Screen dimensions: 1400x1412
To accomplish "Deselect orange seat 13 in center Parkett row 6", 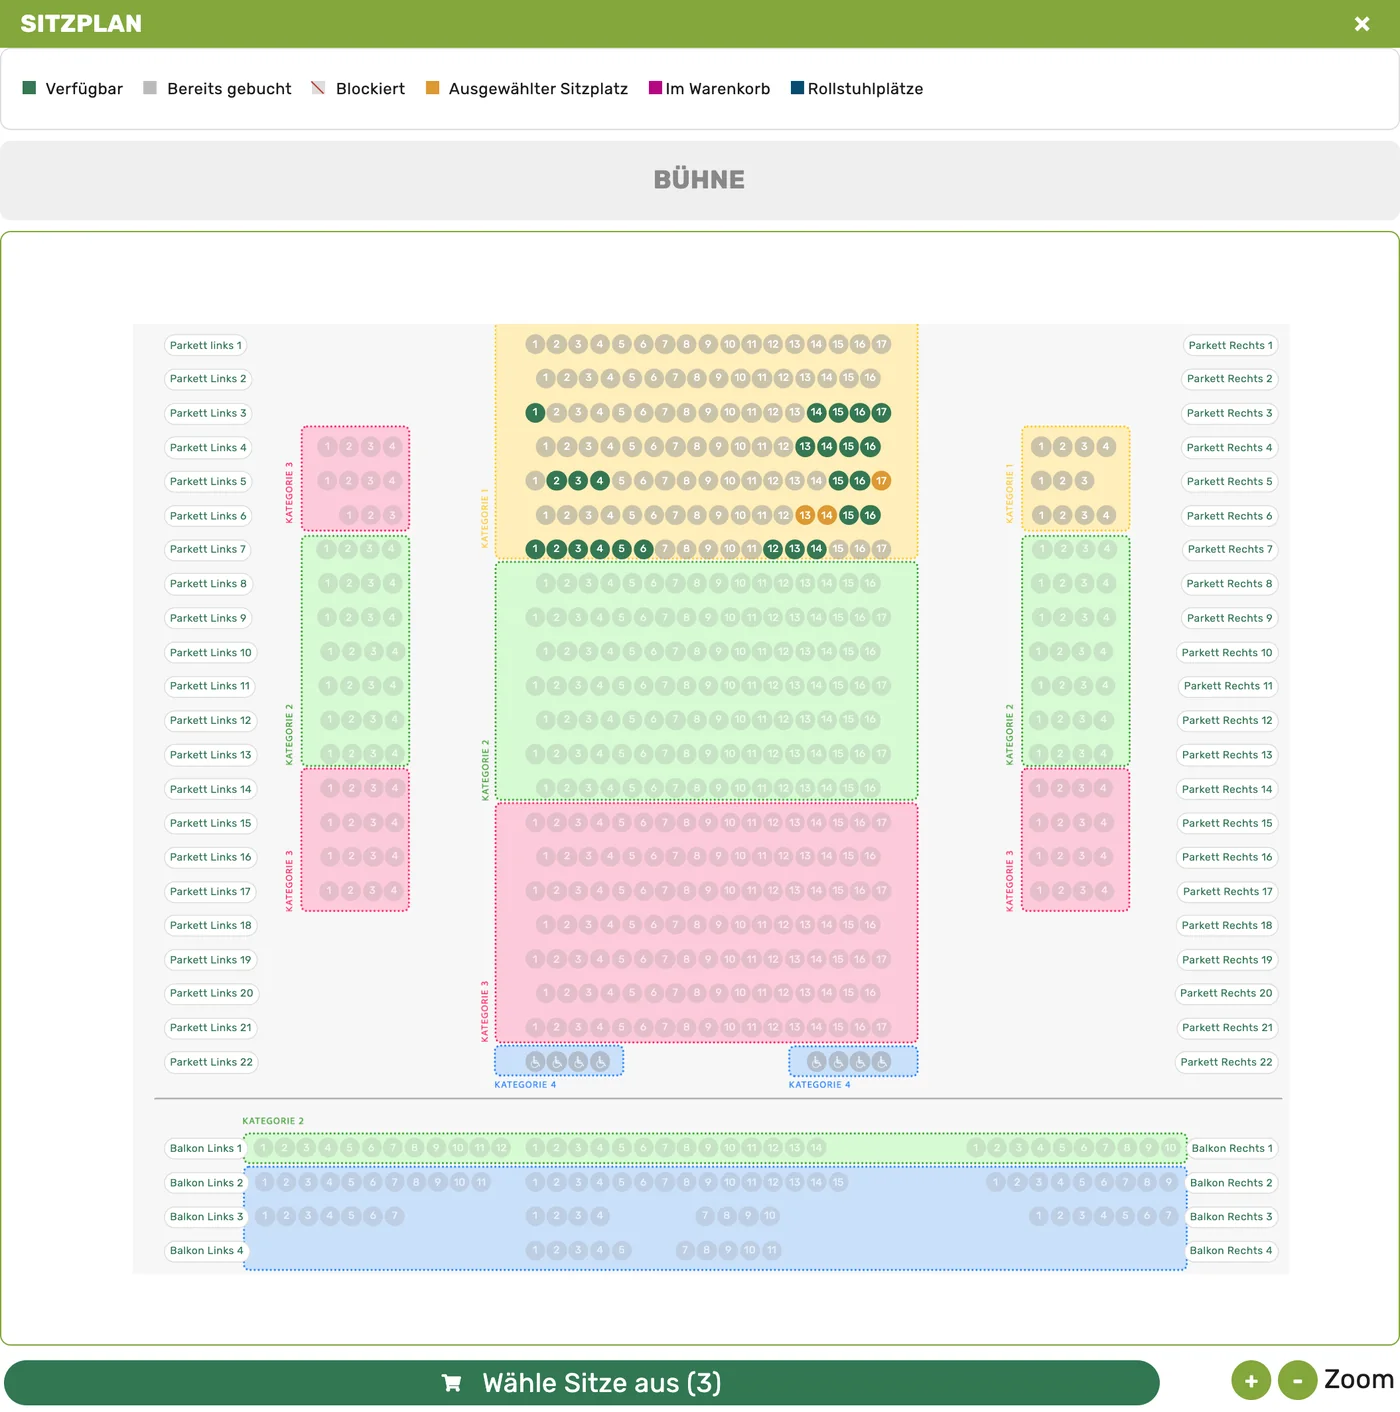I will (805, 515).
